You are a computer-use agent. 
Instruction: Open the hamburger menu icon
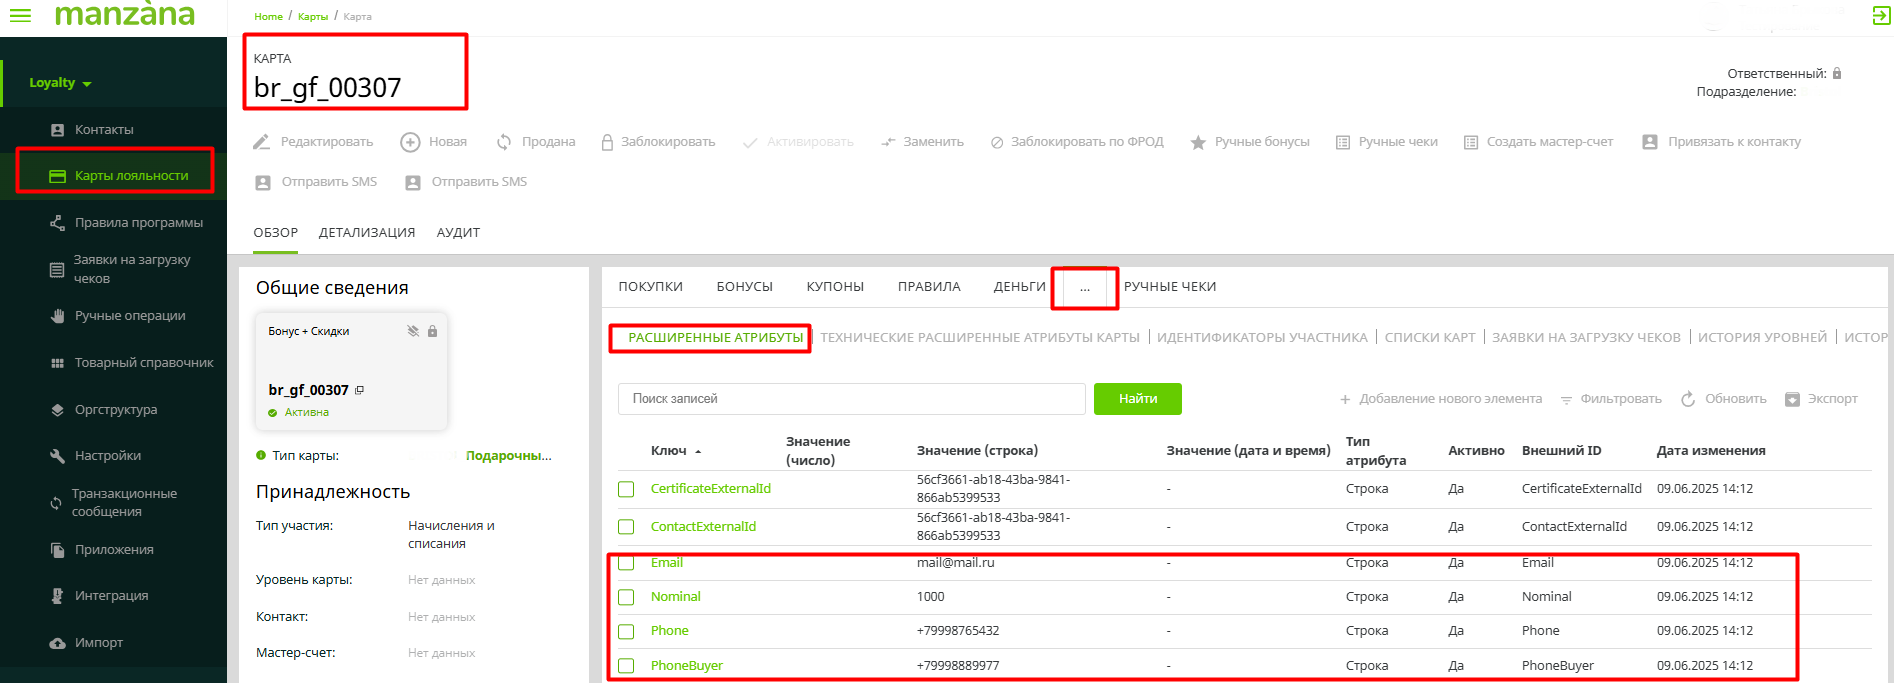click(20, 16)
